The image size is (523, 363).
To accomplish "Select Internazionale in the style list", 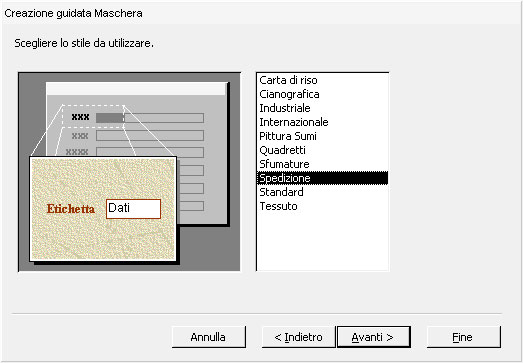I will click(322, 122).
